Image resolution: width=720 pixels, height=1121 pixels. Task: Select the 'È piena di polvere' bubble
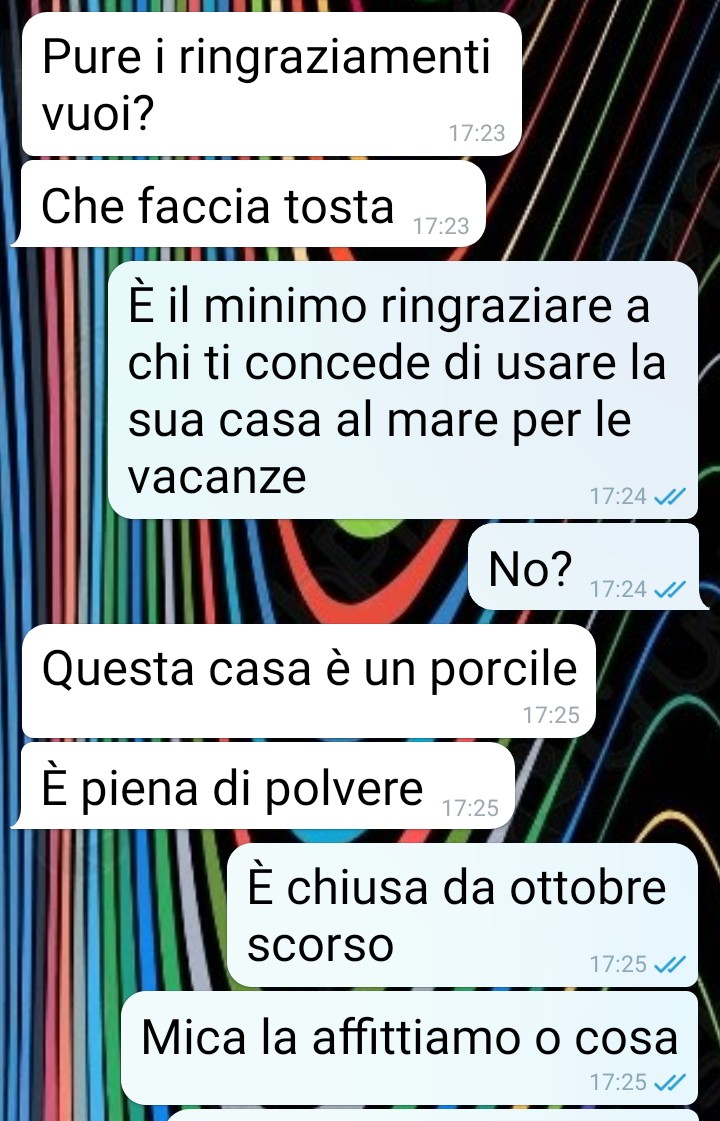click(263, 786)
